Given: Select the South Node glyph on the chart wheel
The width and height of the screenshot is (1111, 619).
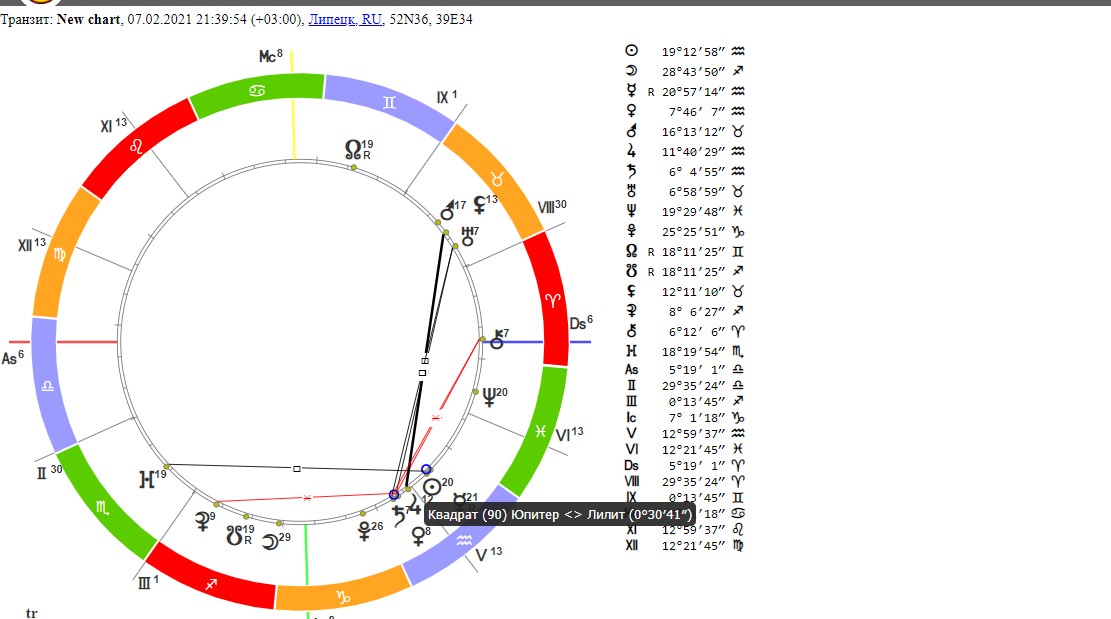Looking at the screenshot, I should pyautogui.click(x=235, y=535).
